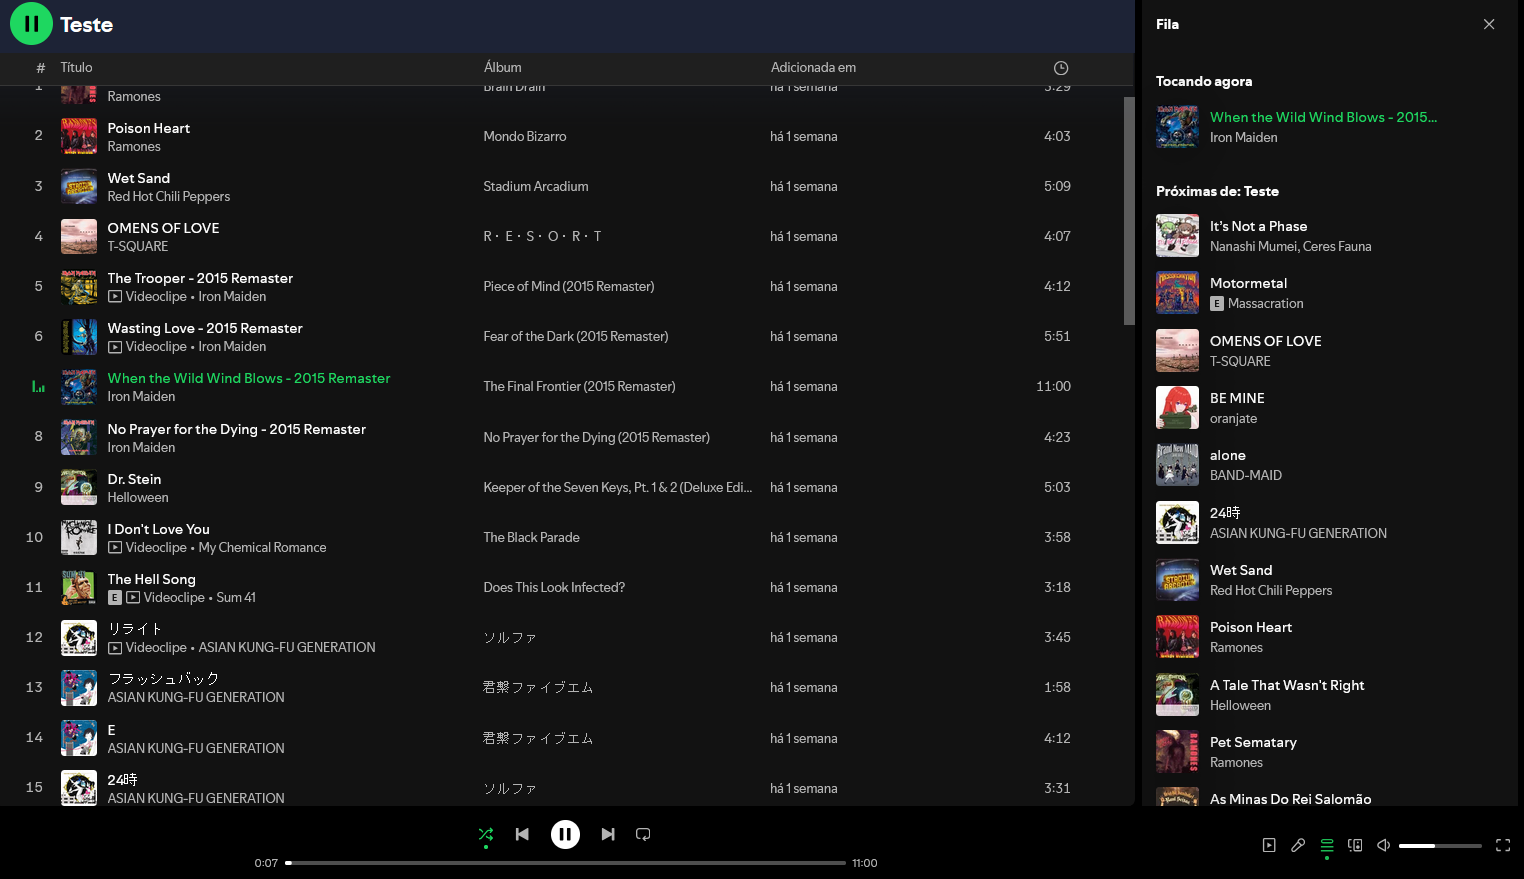1524x879 pixels.
Task: Toggle shuffle in the player bar
Action: click(486, 834)
